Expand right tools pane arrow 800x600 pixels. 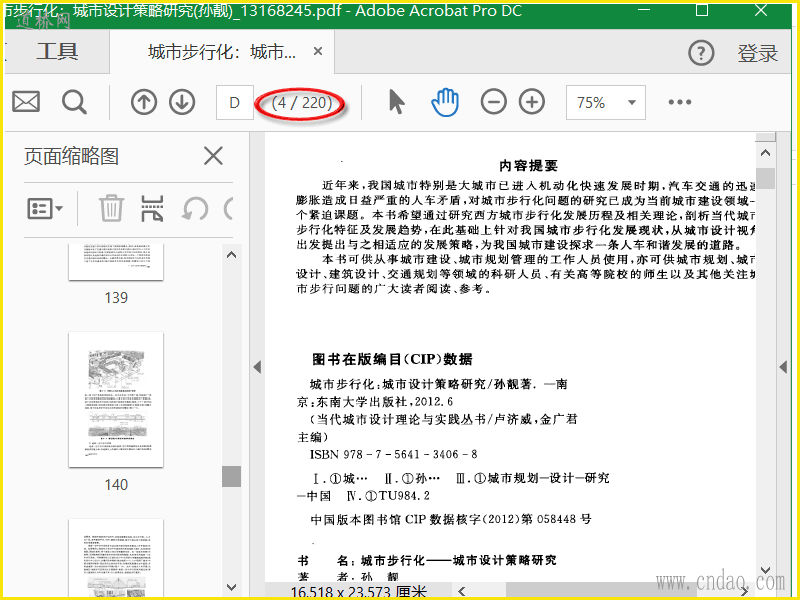tap(783, 366)
